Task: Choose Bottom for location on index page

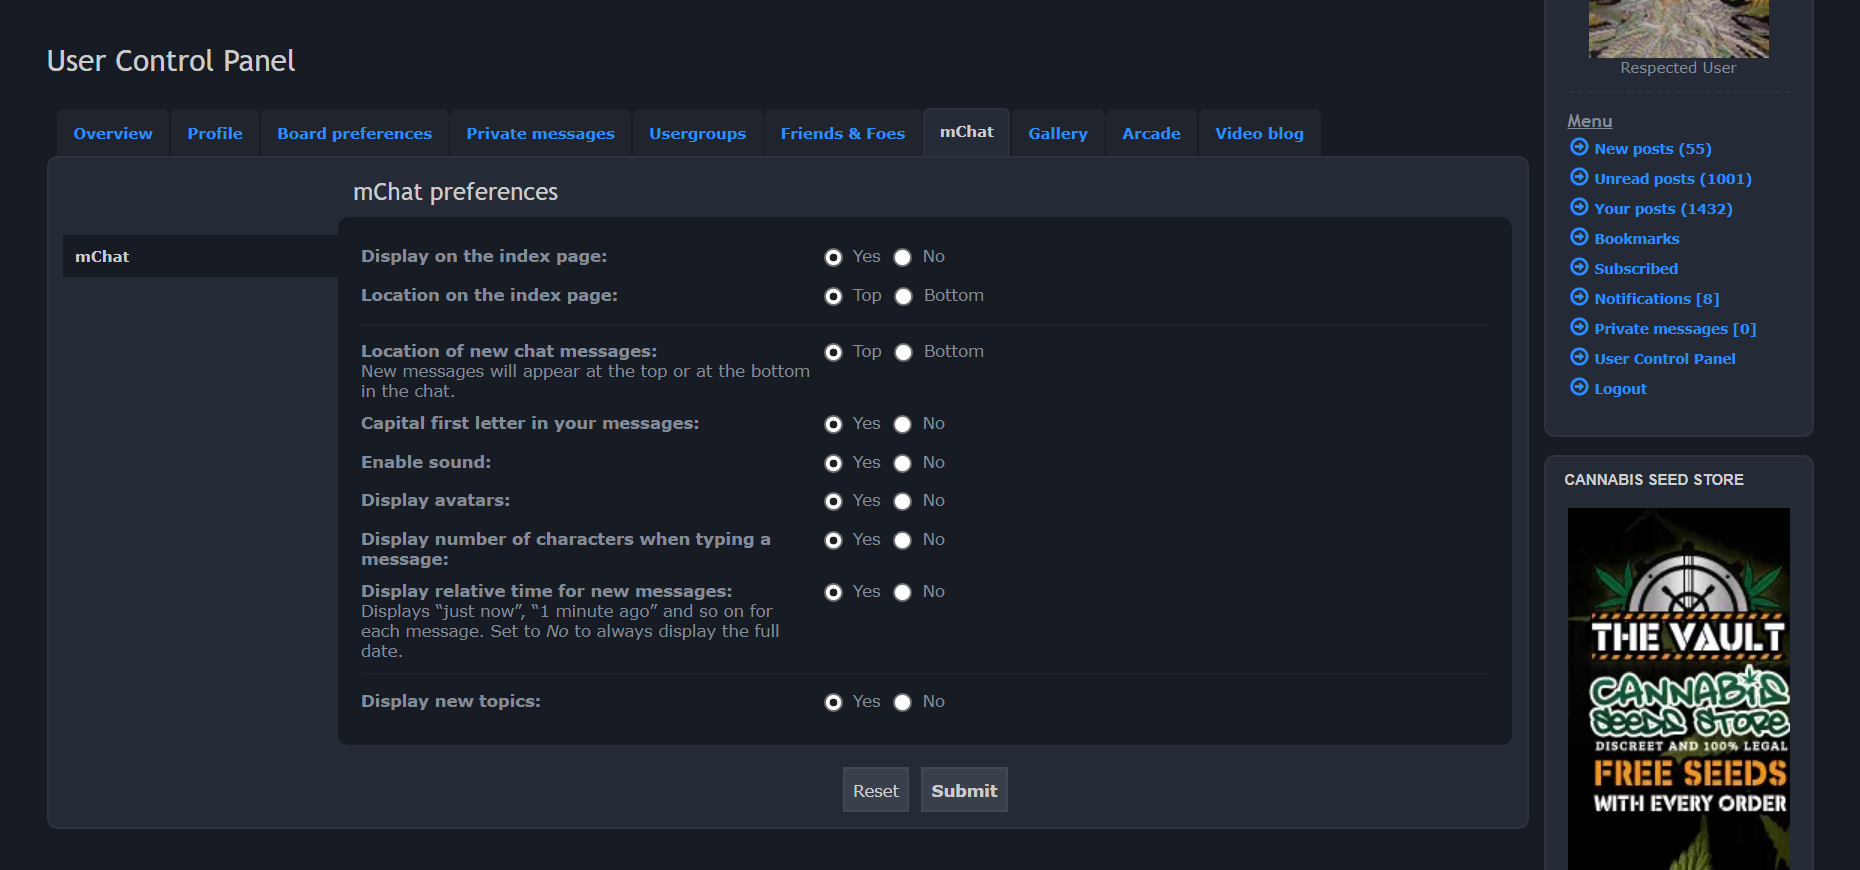Action: click(904, 297)
